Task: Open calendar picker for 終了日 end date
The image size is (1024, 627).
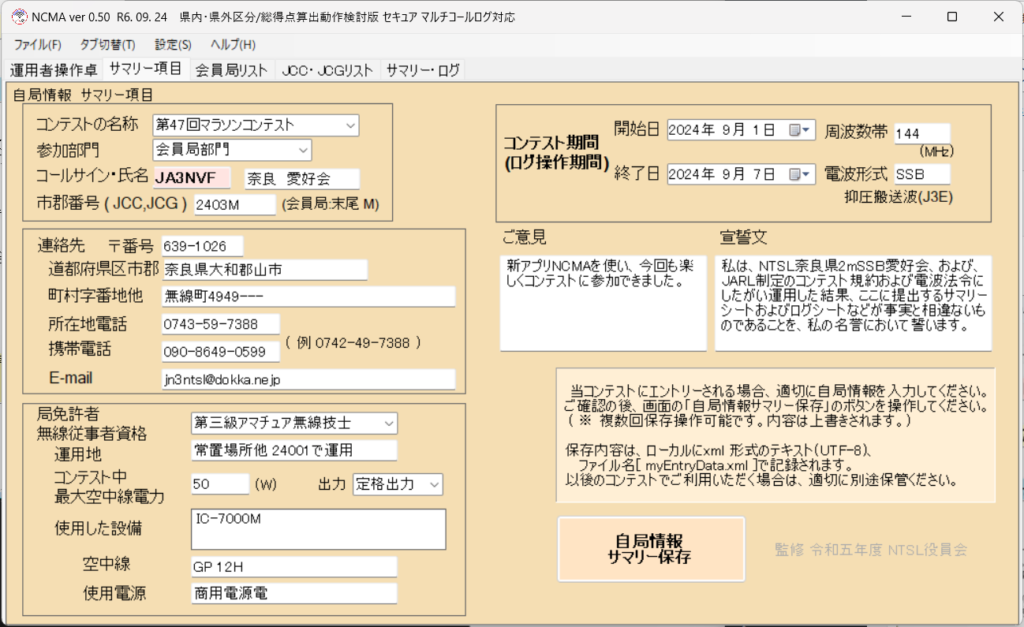Action: click(797, 174)
